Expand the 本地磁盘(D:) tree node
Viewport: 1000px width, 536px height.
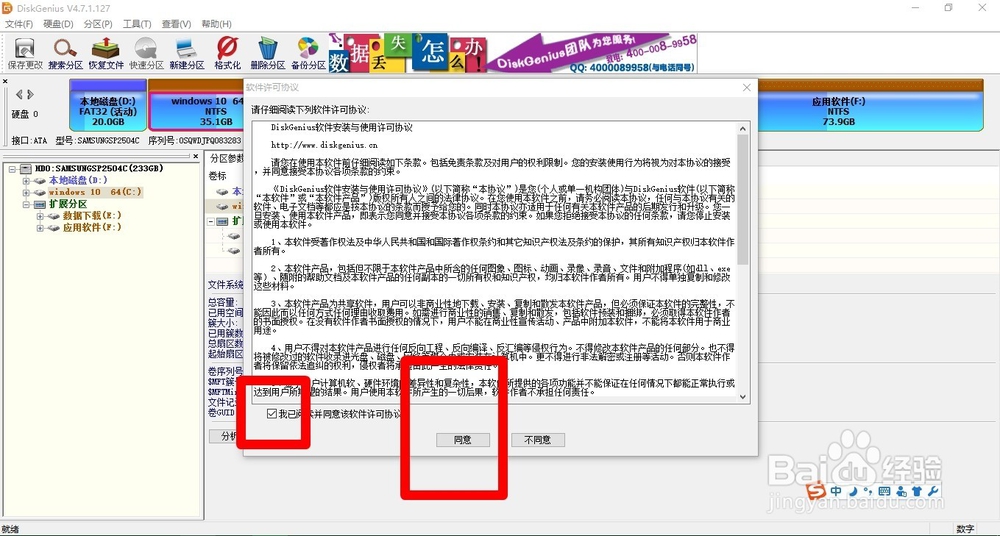26,181
